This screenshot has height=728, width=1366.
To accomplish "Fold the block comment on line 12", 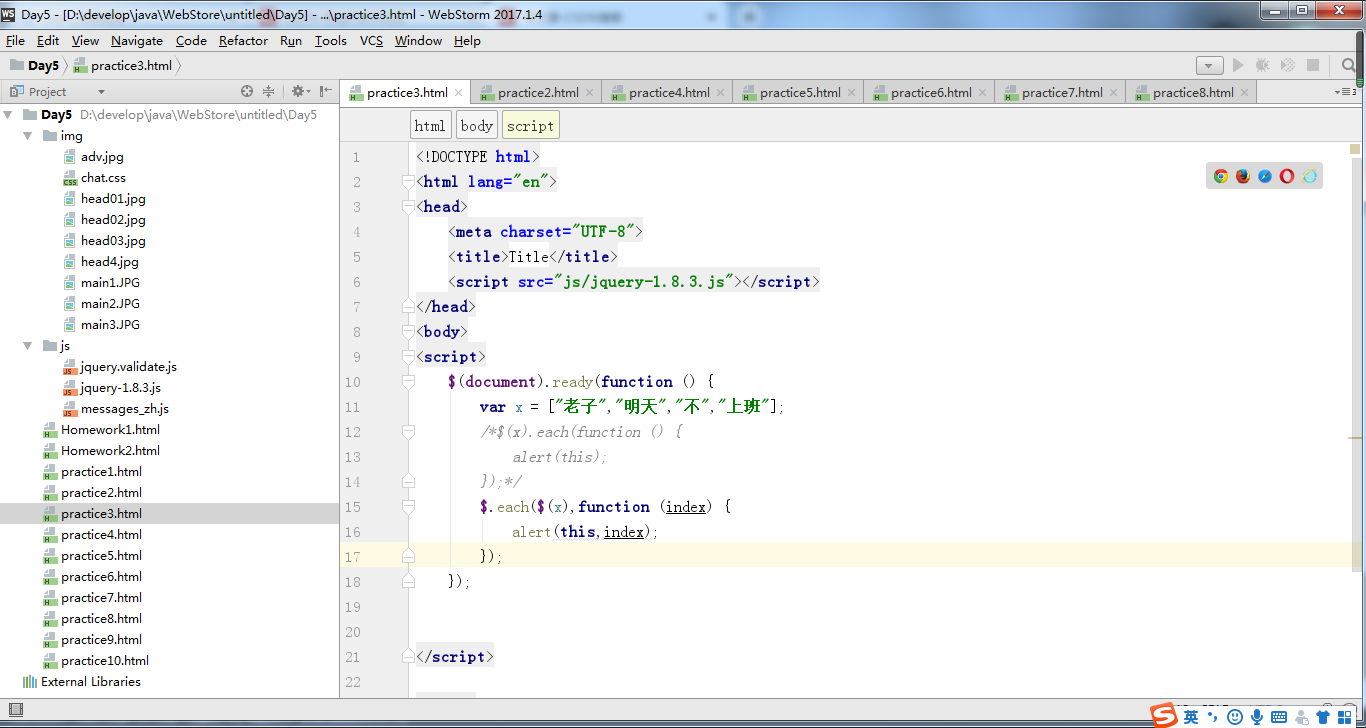I will tap(408, 432).
